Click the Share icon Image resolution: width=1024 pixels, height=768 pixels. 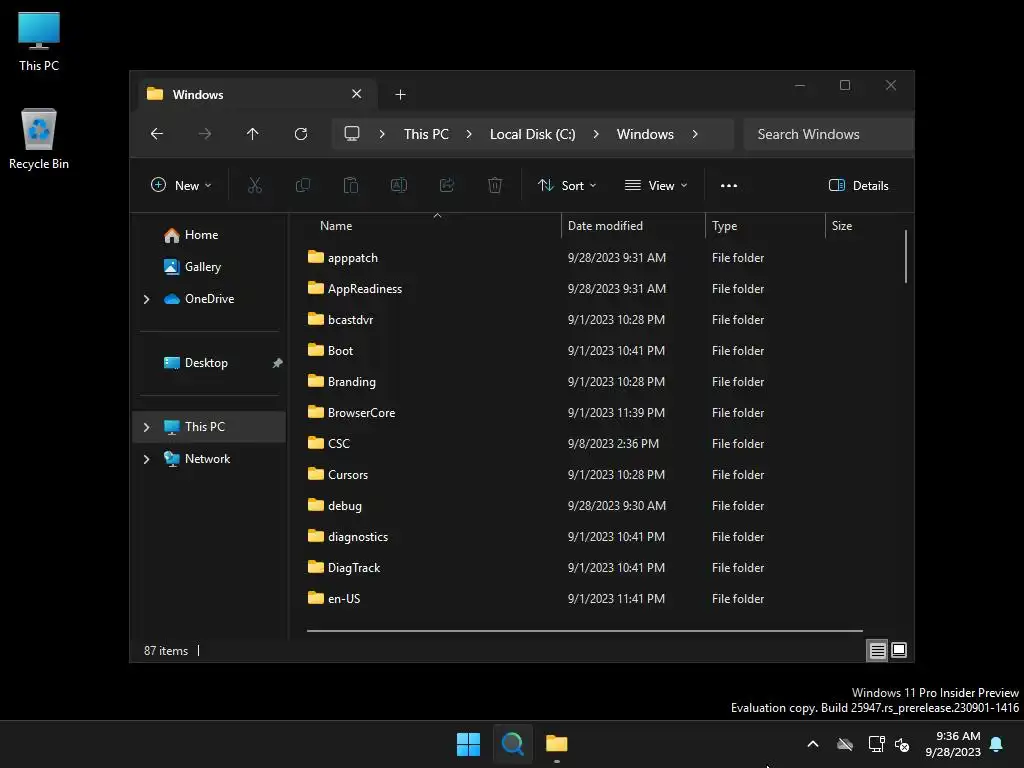click(x=447, y=185)
